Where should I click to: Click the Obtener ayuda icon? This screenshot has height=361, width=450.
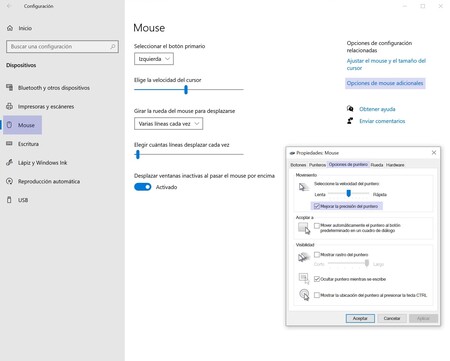pos(350,109)
